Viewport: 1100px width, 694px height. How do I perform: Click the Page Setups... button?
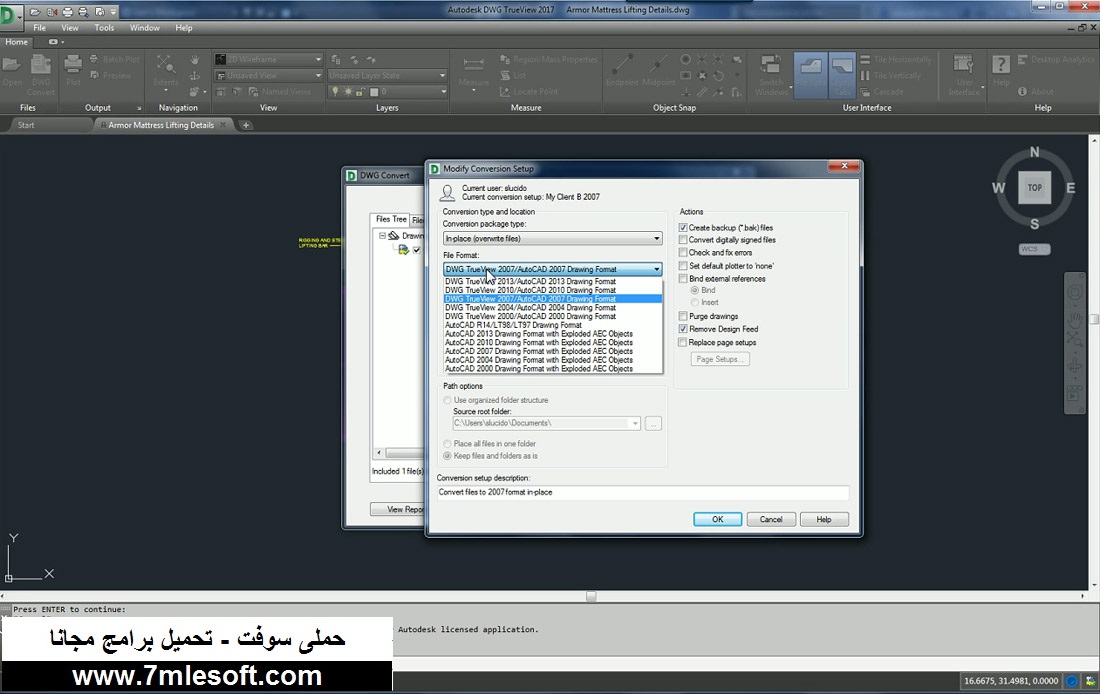click(720, 359)
